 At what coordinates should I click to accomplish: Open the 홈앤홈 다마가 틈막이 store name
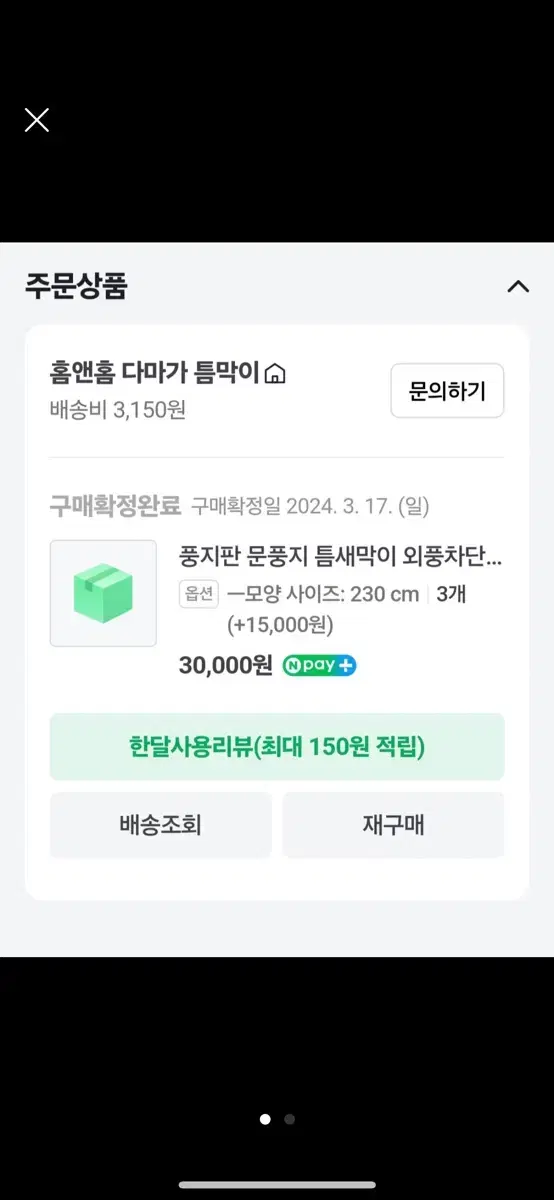(x=155, y=374)
